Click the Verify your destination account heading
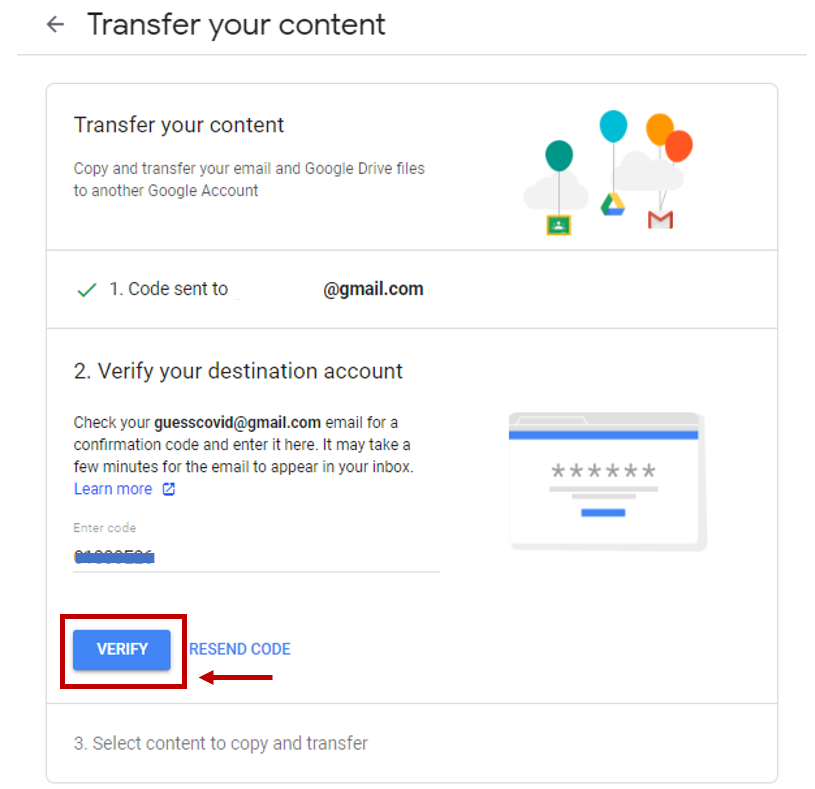Screen dimensions: 815x789 (x=238, y=371)
